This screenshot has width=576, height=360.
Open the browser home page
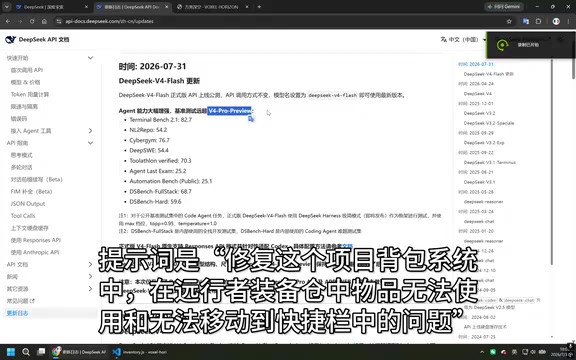point(44,21)
